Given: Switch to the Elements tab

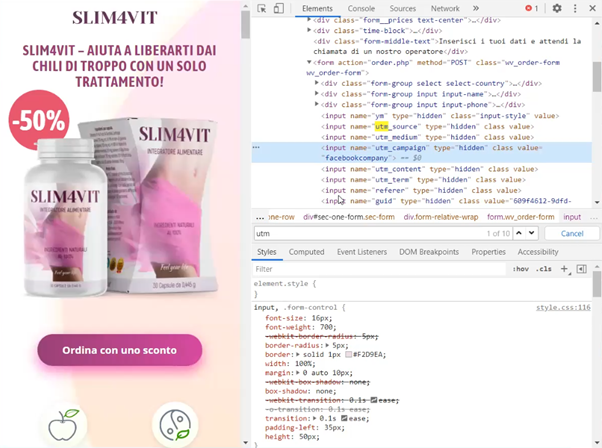Looking at the screenshot, I should click(317, 8).
